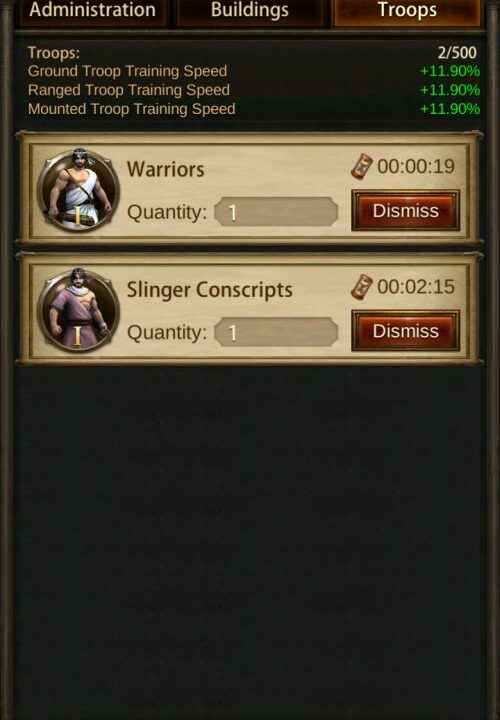
Task: Tap Ground Troop Training Speed stat
Action: click(128, 71)
